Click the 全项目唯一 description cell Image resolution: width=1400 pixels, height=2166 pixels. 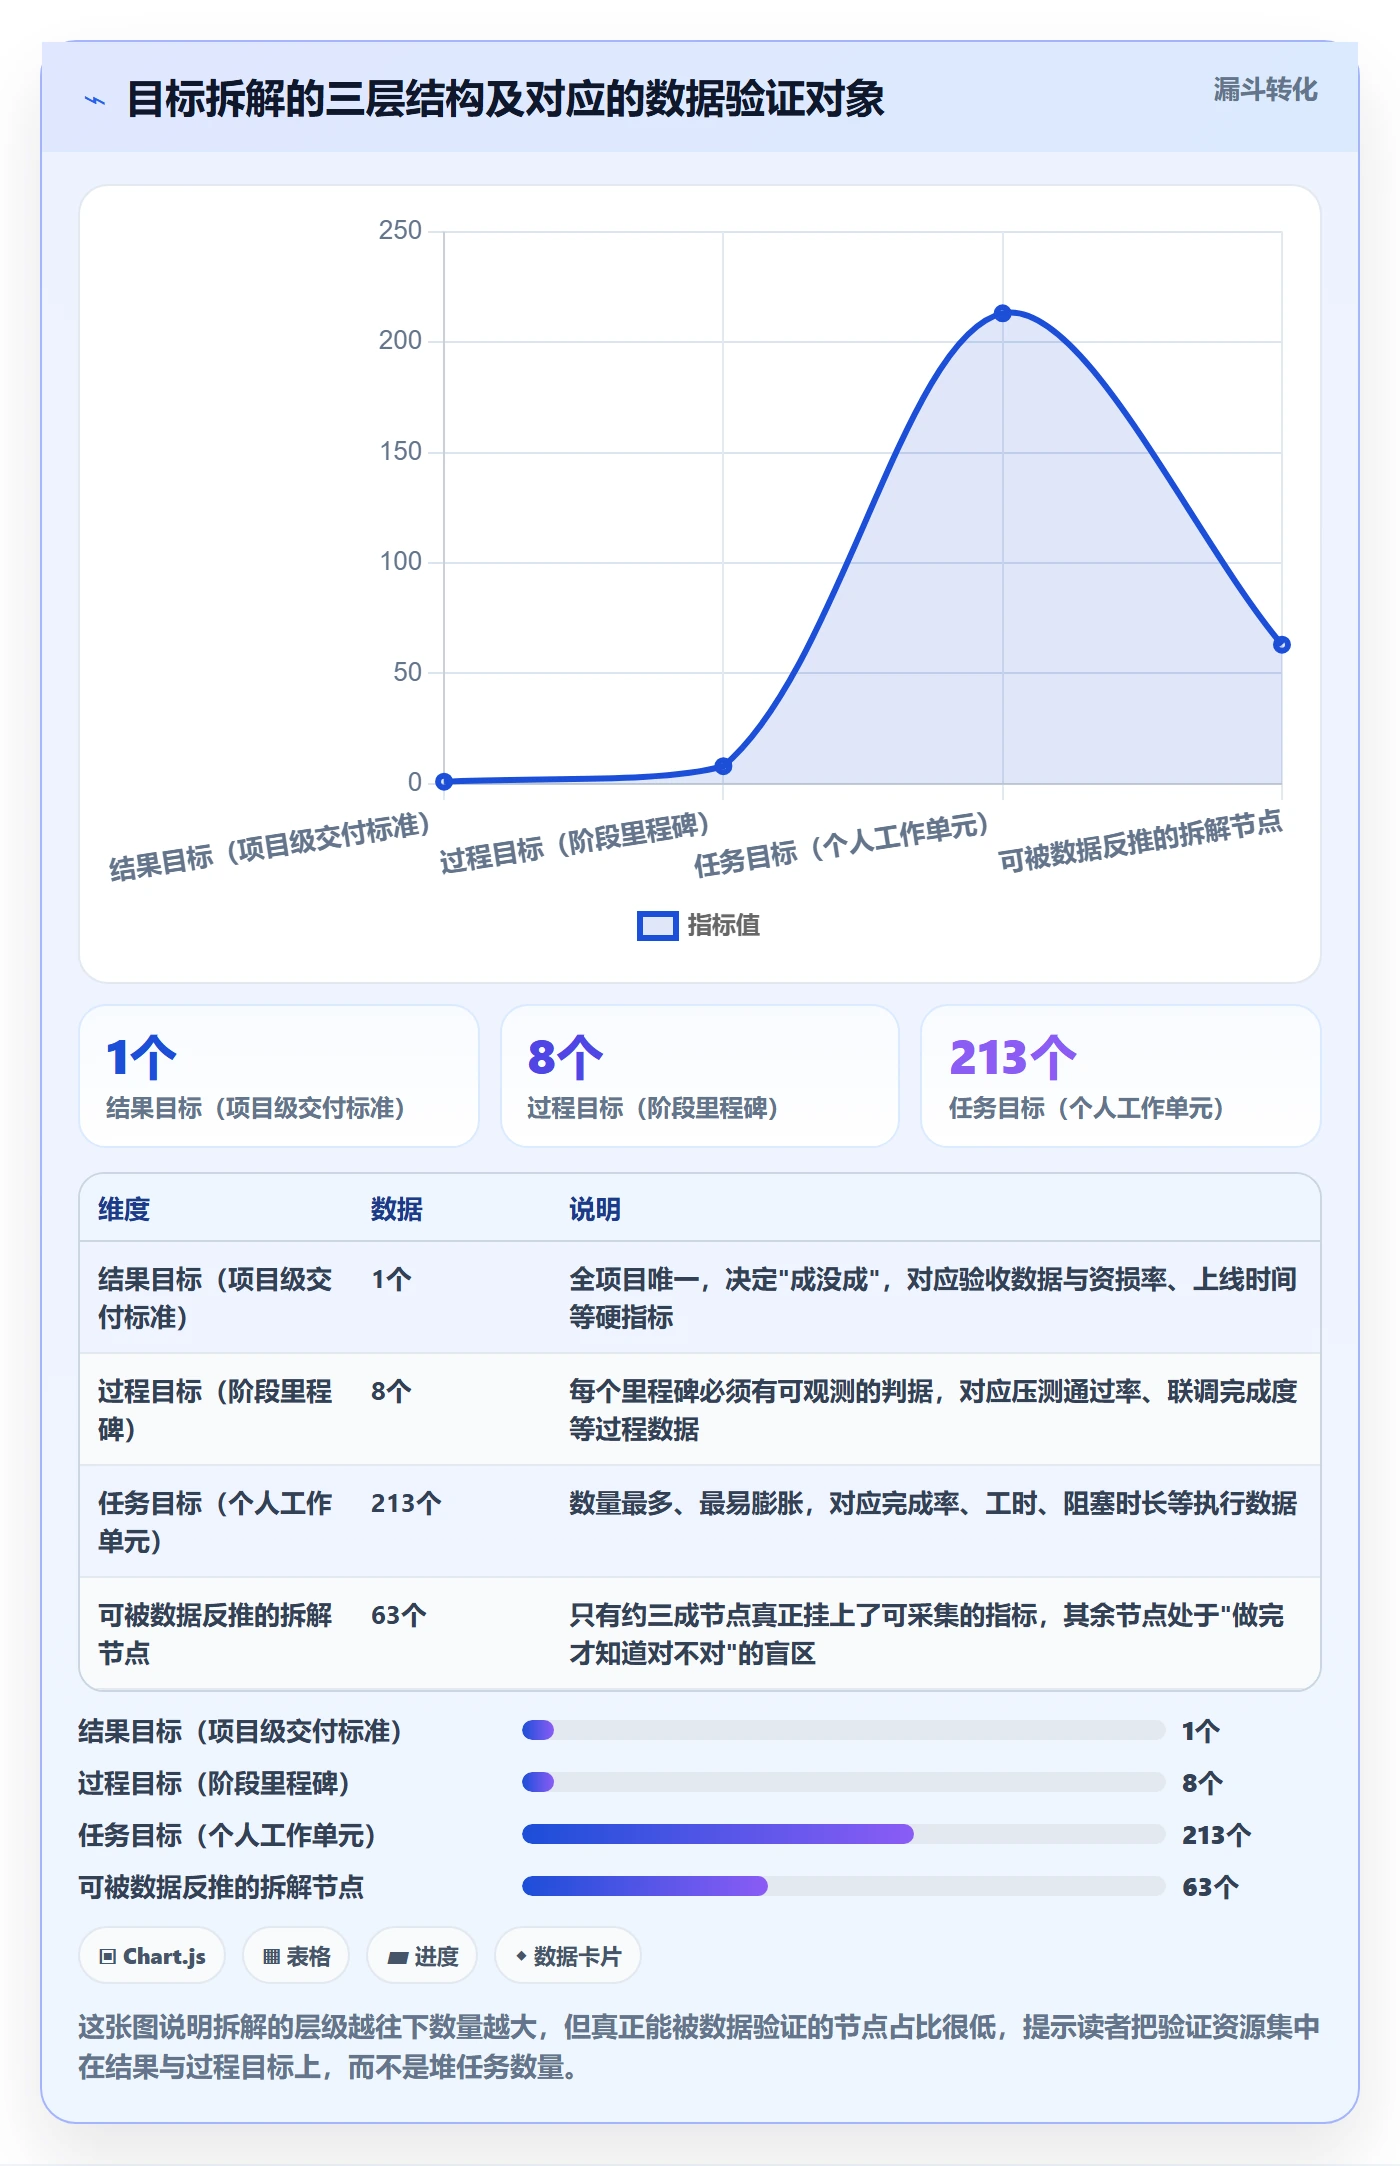tap(933, 1298)
